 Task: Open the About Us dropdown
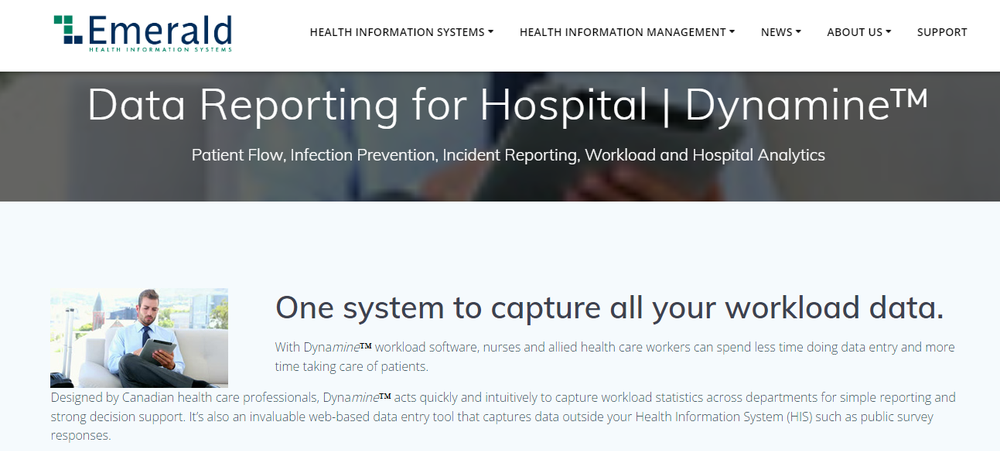859,32
